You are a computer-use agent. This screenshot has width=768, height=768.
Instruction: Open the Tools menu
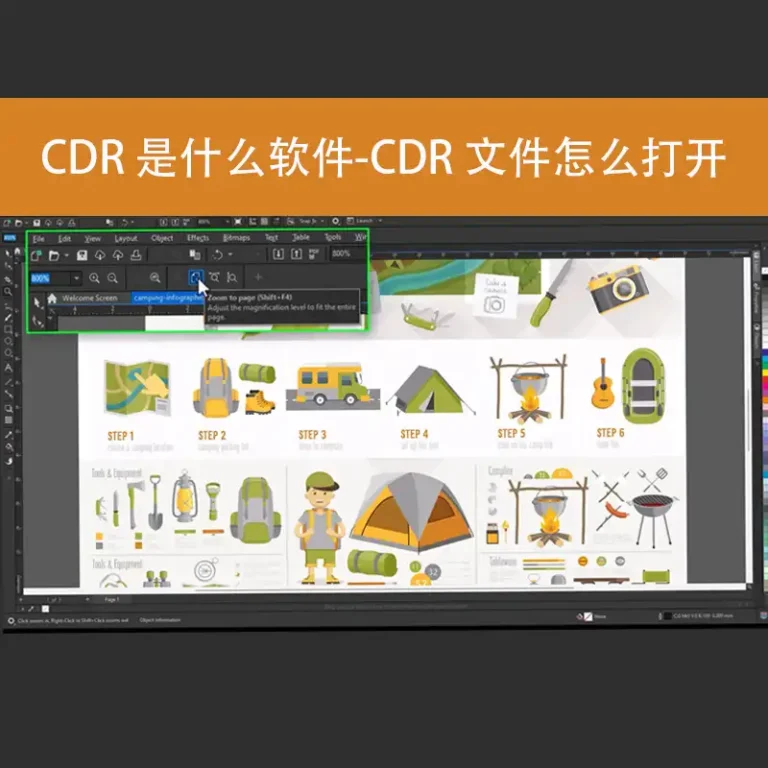click(x=333, y=237)
